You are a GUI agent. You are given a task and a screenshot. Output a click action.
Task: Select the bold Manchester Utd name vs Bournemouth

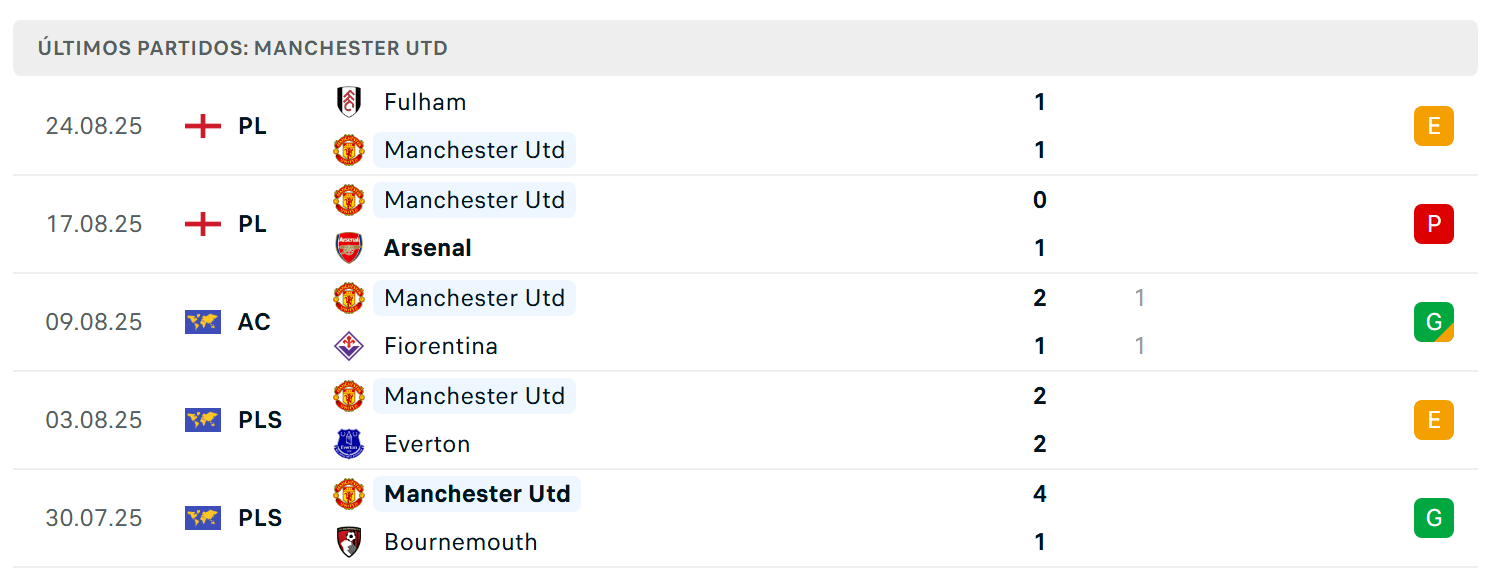477,494
